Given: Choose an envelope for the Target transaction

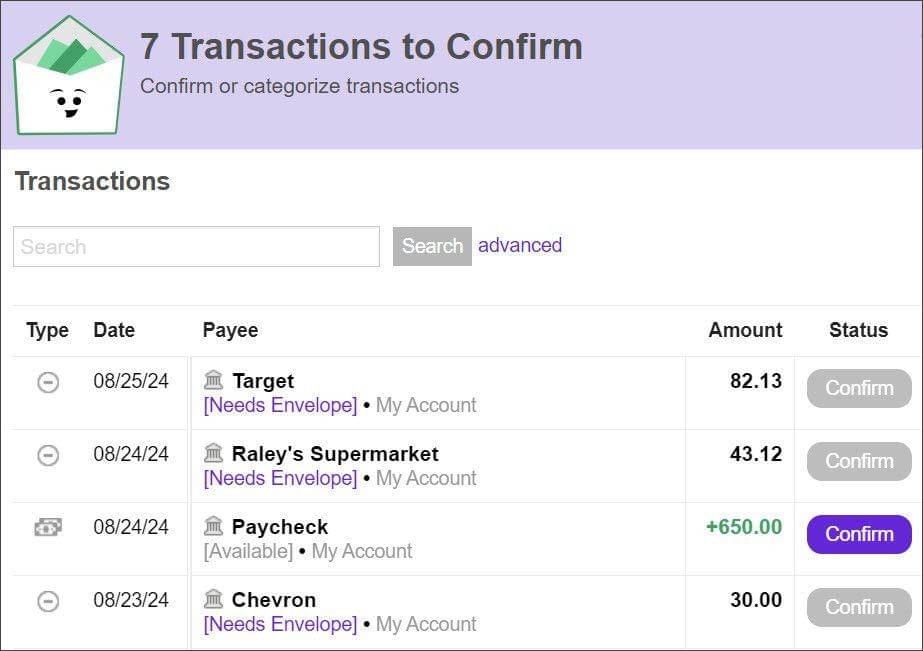Looking at the screenshot, I should pyautogui.click(x=280, y=405).
